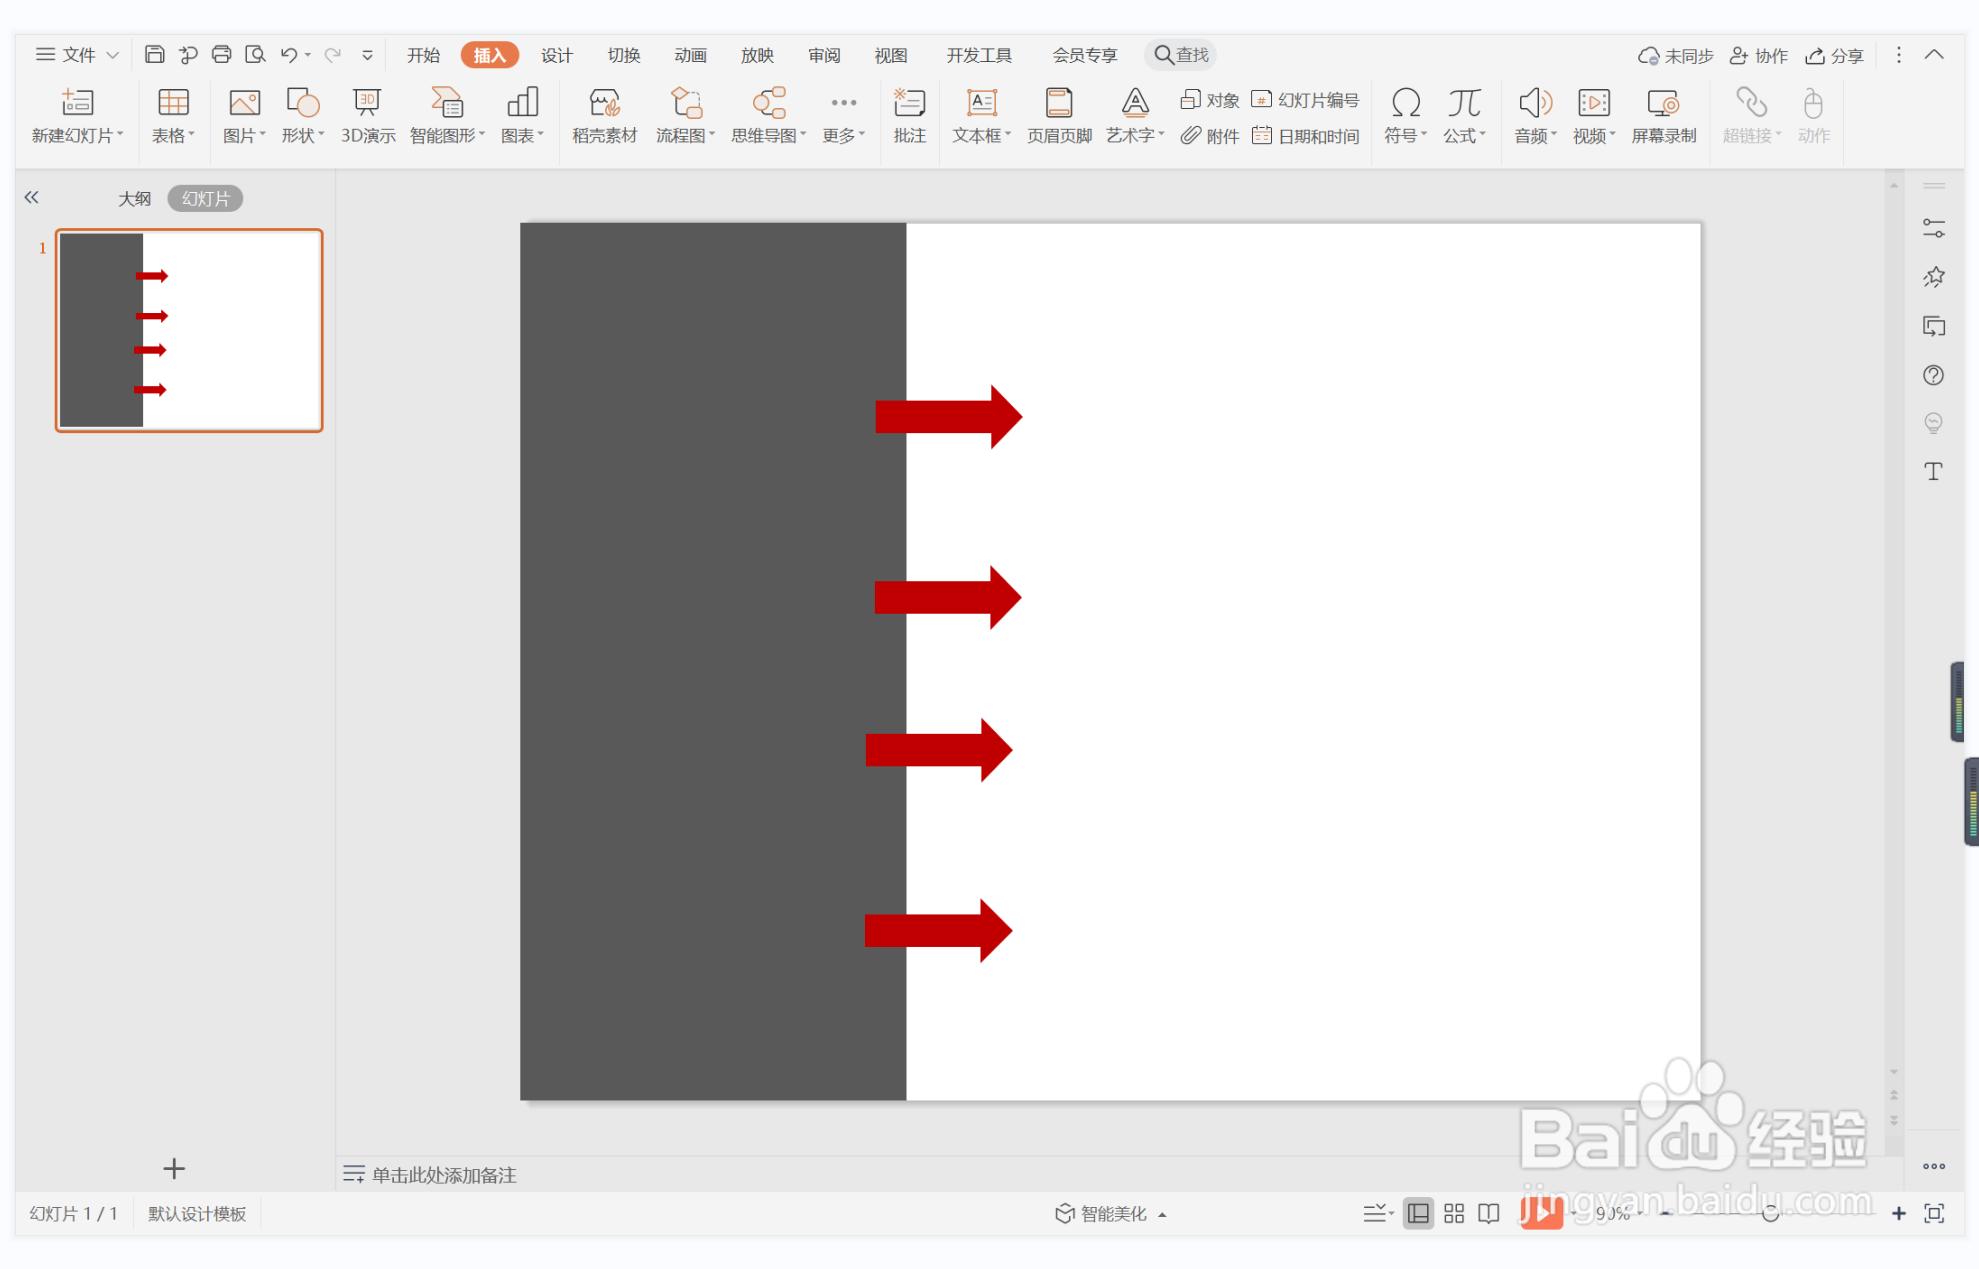Expand the More (更多) dropdown

[x=843, y=116]
